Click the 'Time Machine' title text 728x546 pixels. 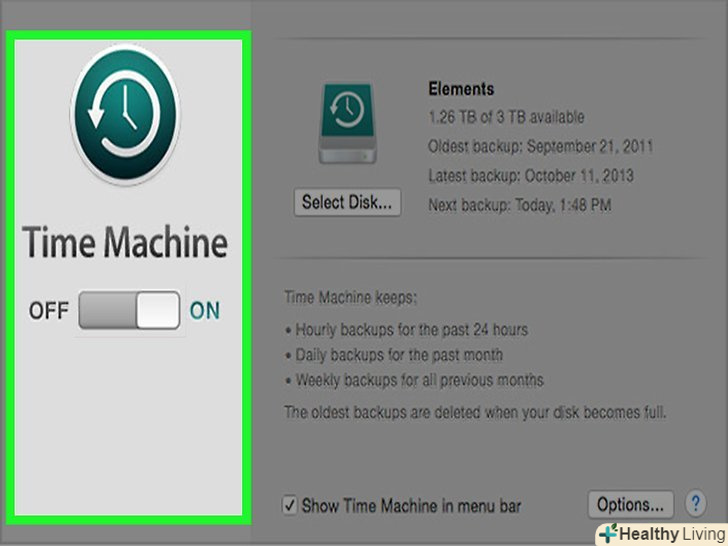(125, 242)
